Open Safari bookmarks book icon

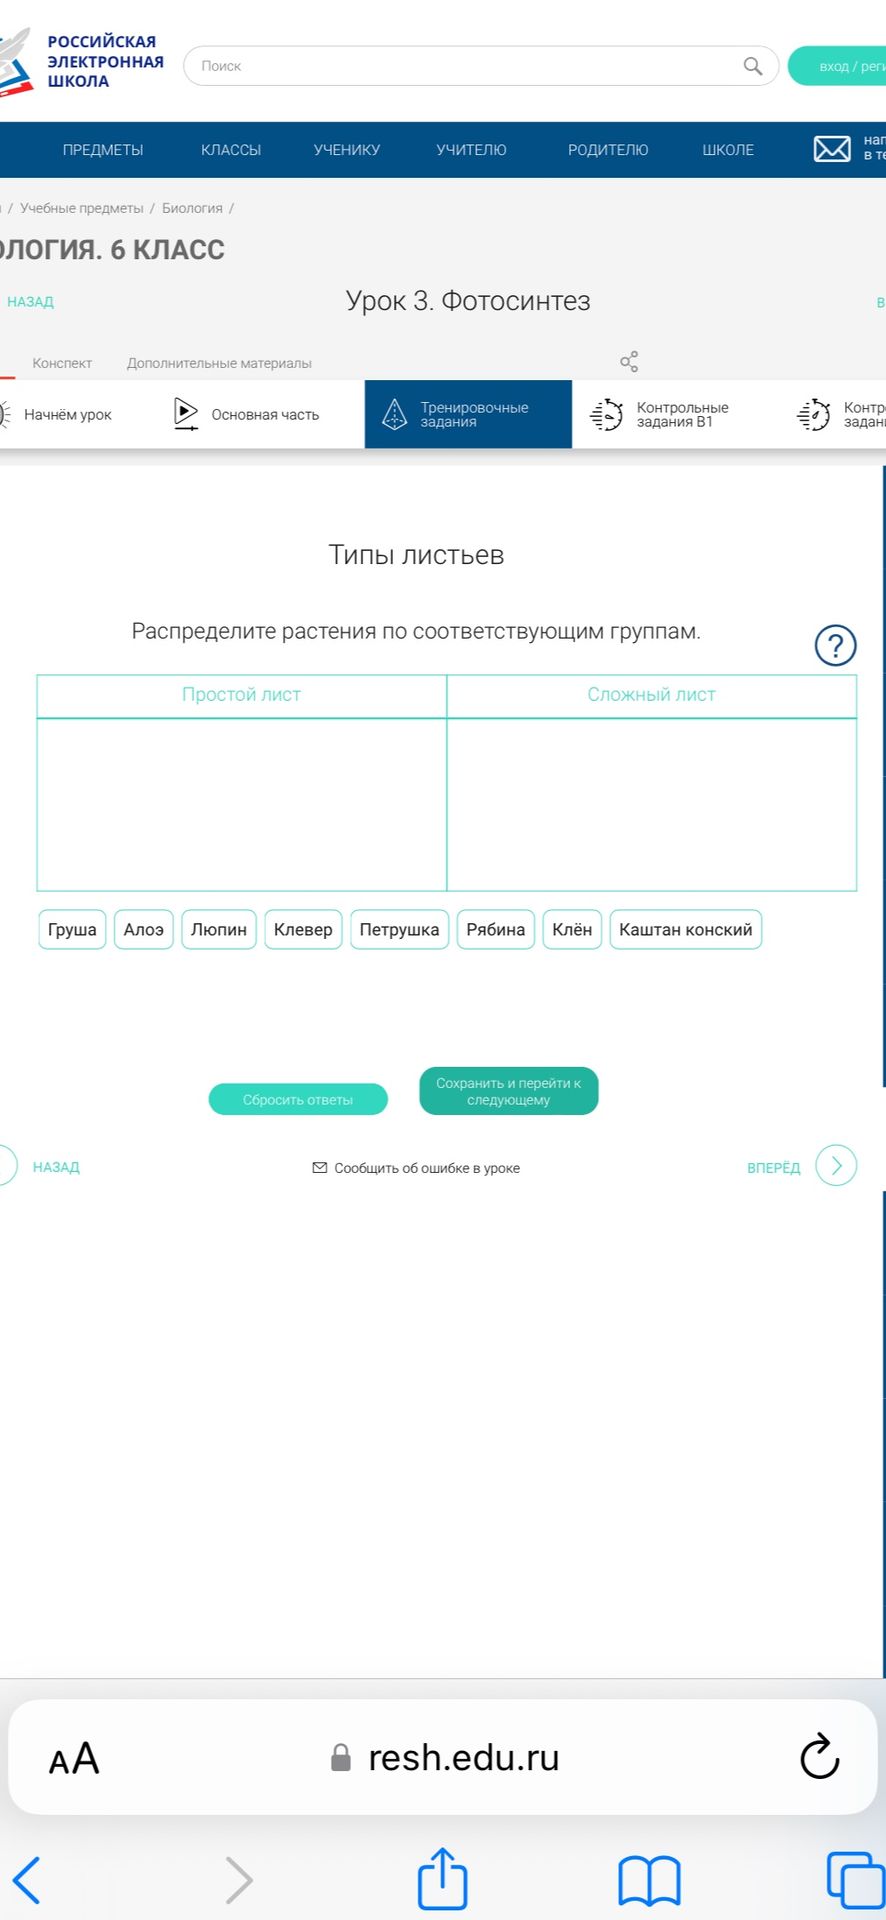[650, 1881]
